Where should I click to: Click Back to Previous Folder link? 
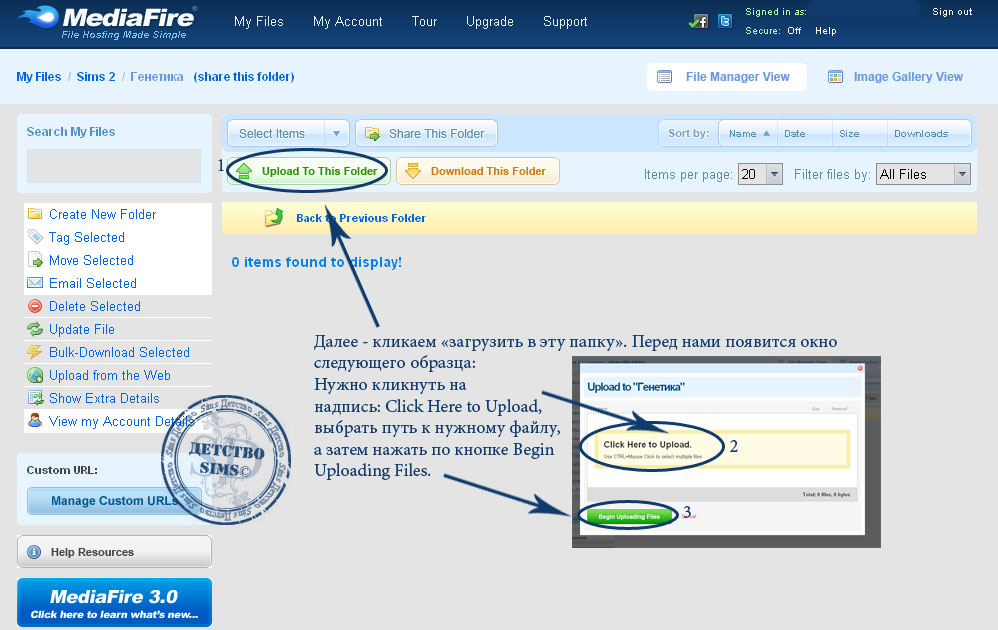point(361,218)
